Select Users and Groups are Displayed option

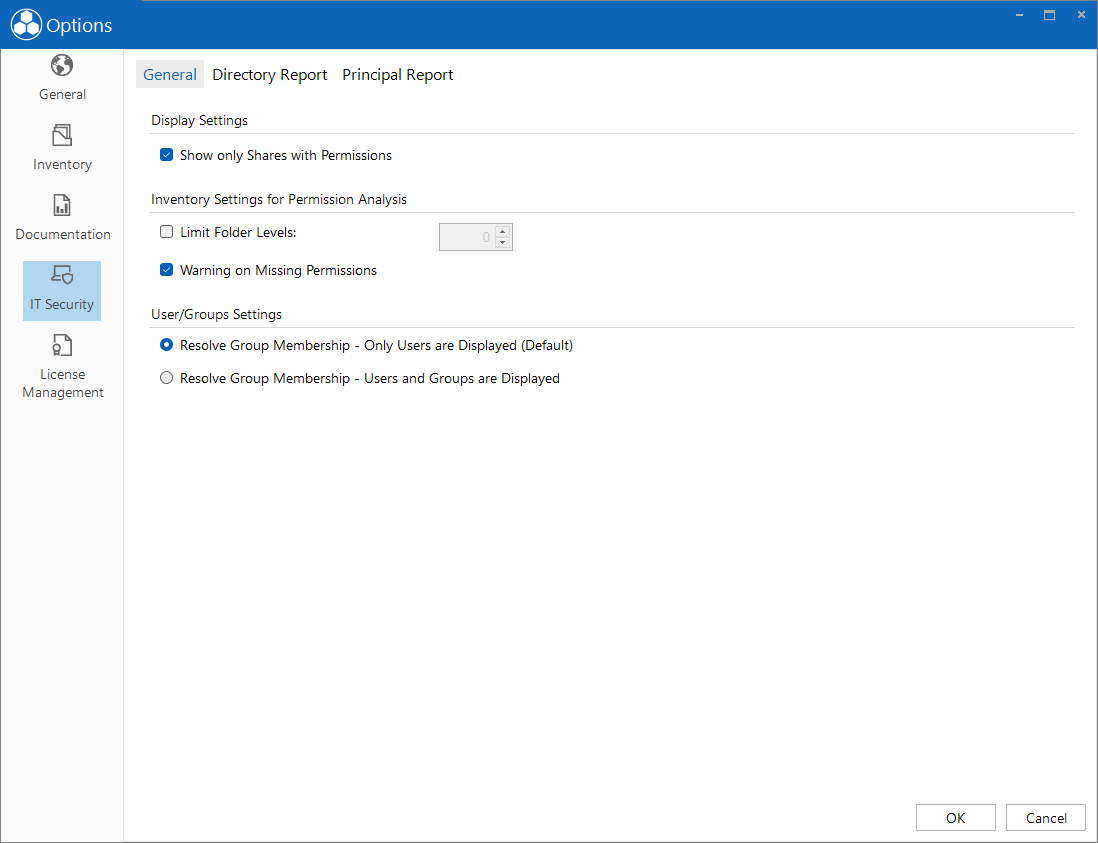(x=167, y=378)
